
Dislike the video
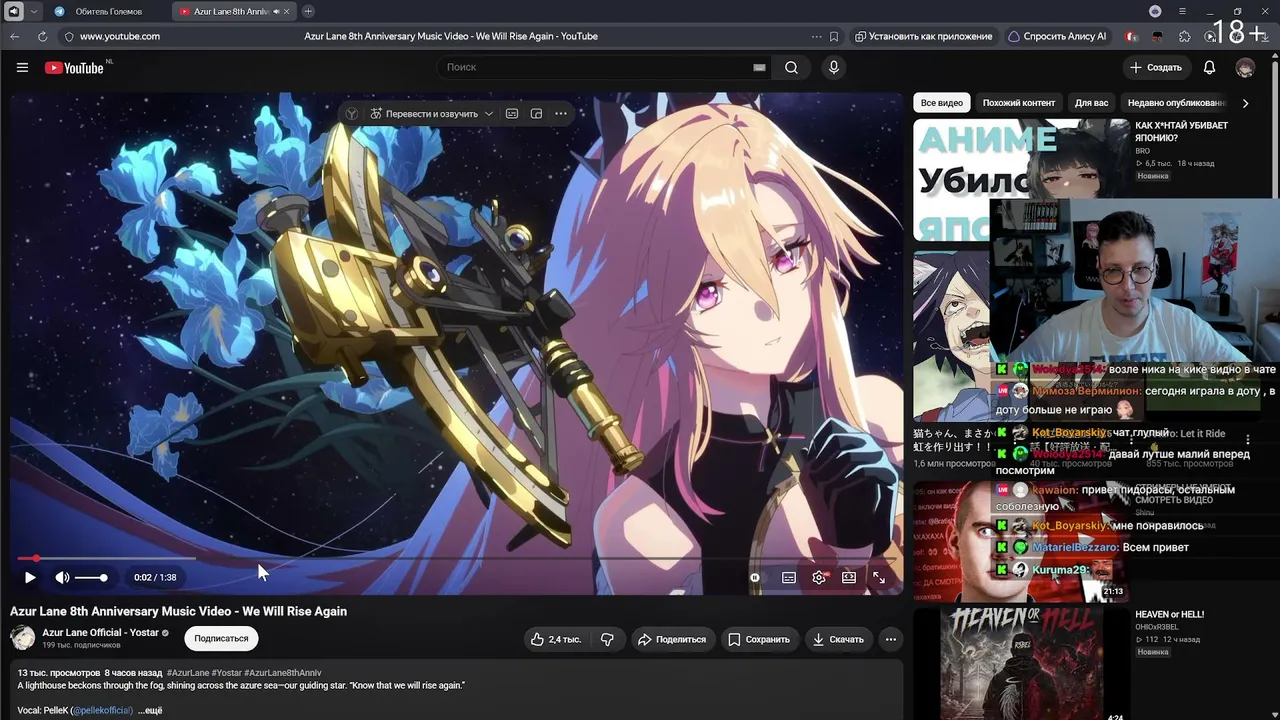607,639
